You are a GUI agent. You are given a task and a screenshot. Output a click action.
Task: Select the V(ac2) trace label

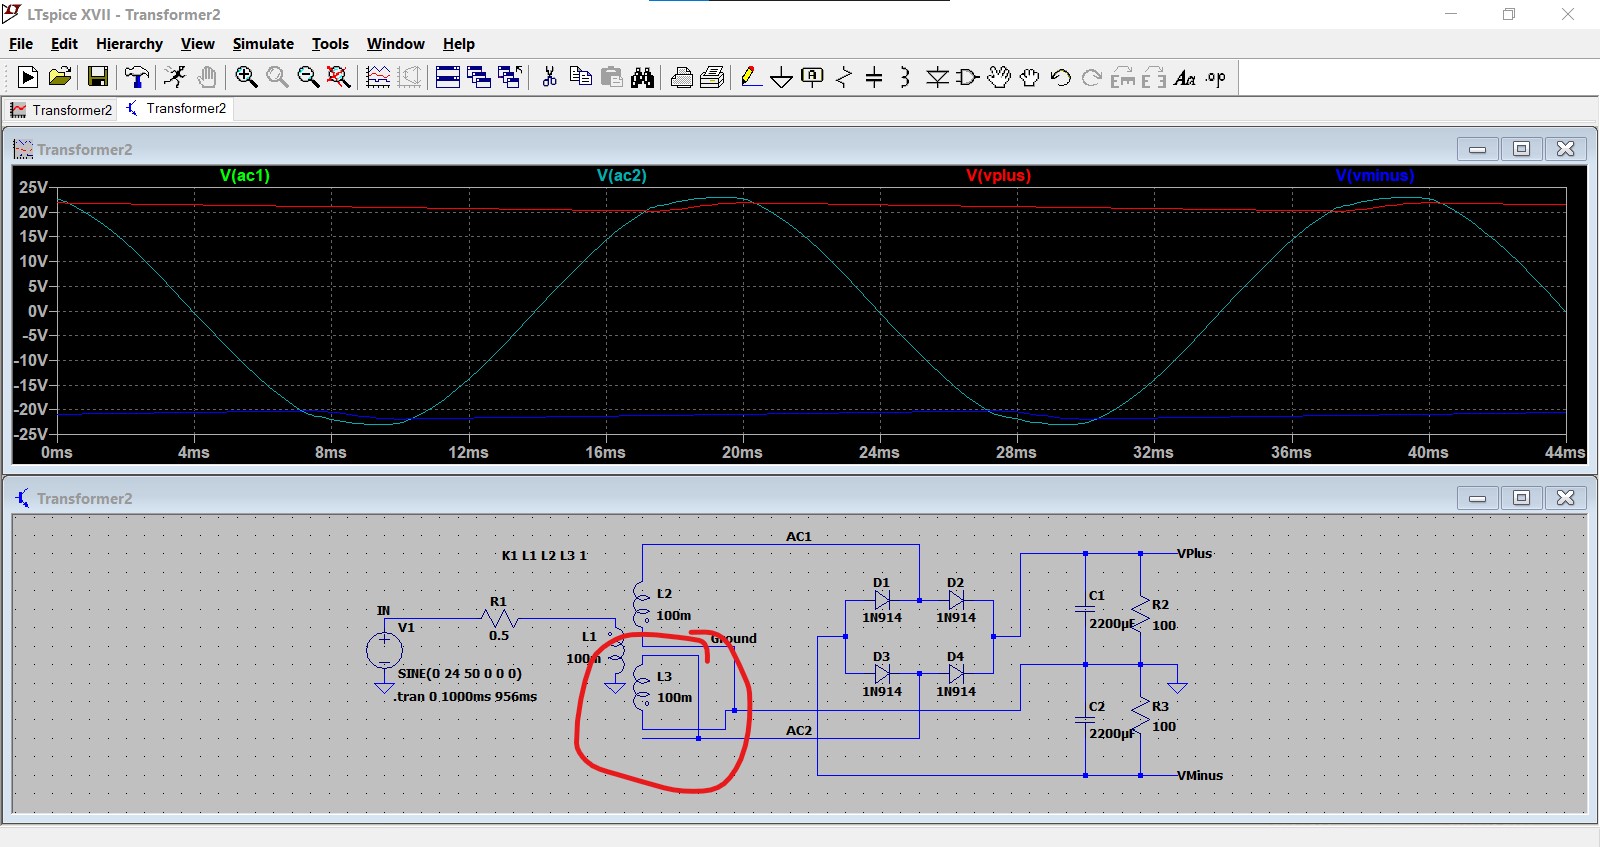[x=622, y=175]
